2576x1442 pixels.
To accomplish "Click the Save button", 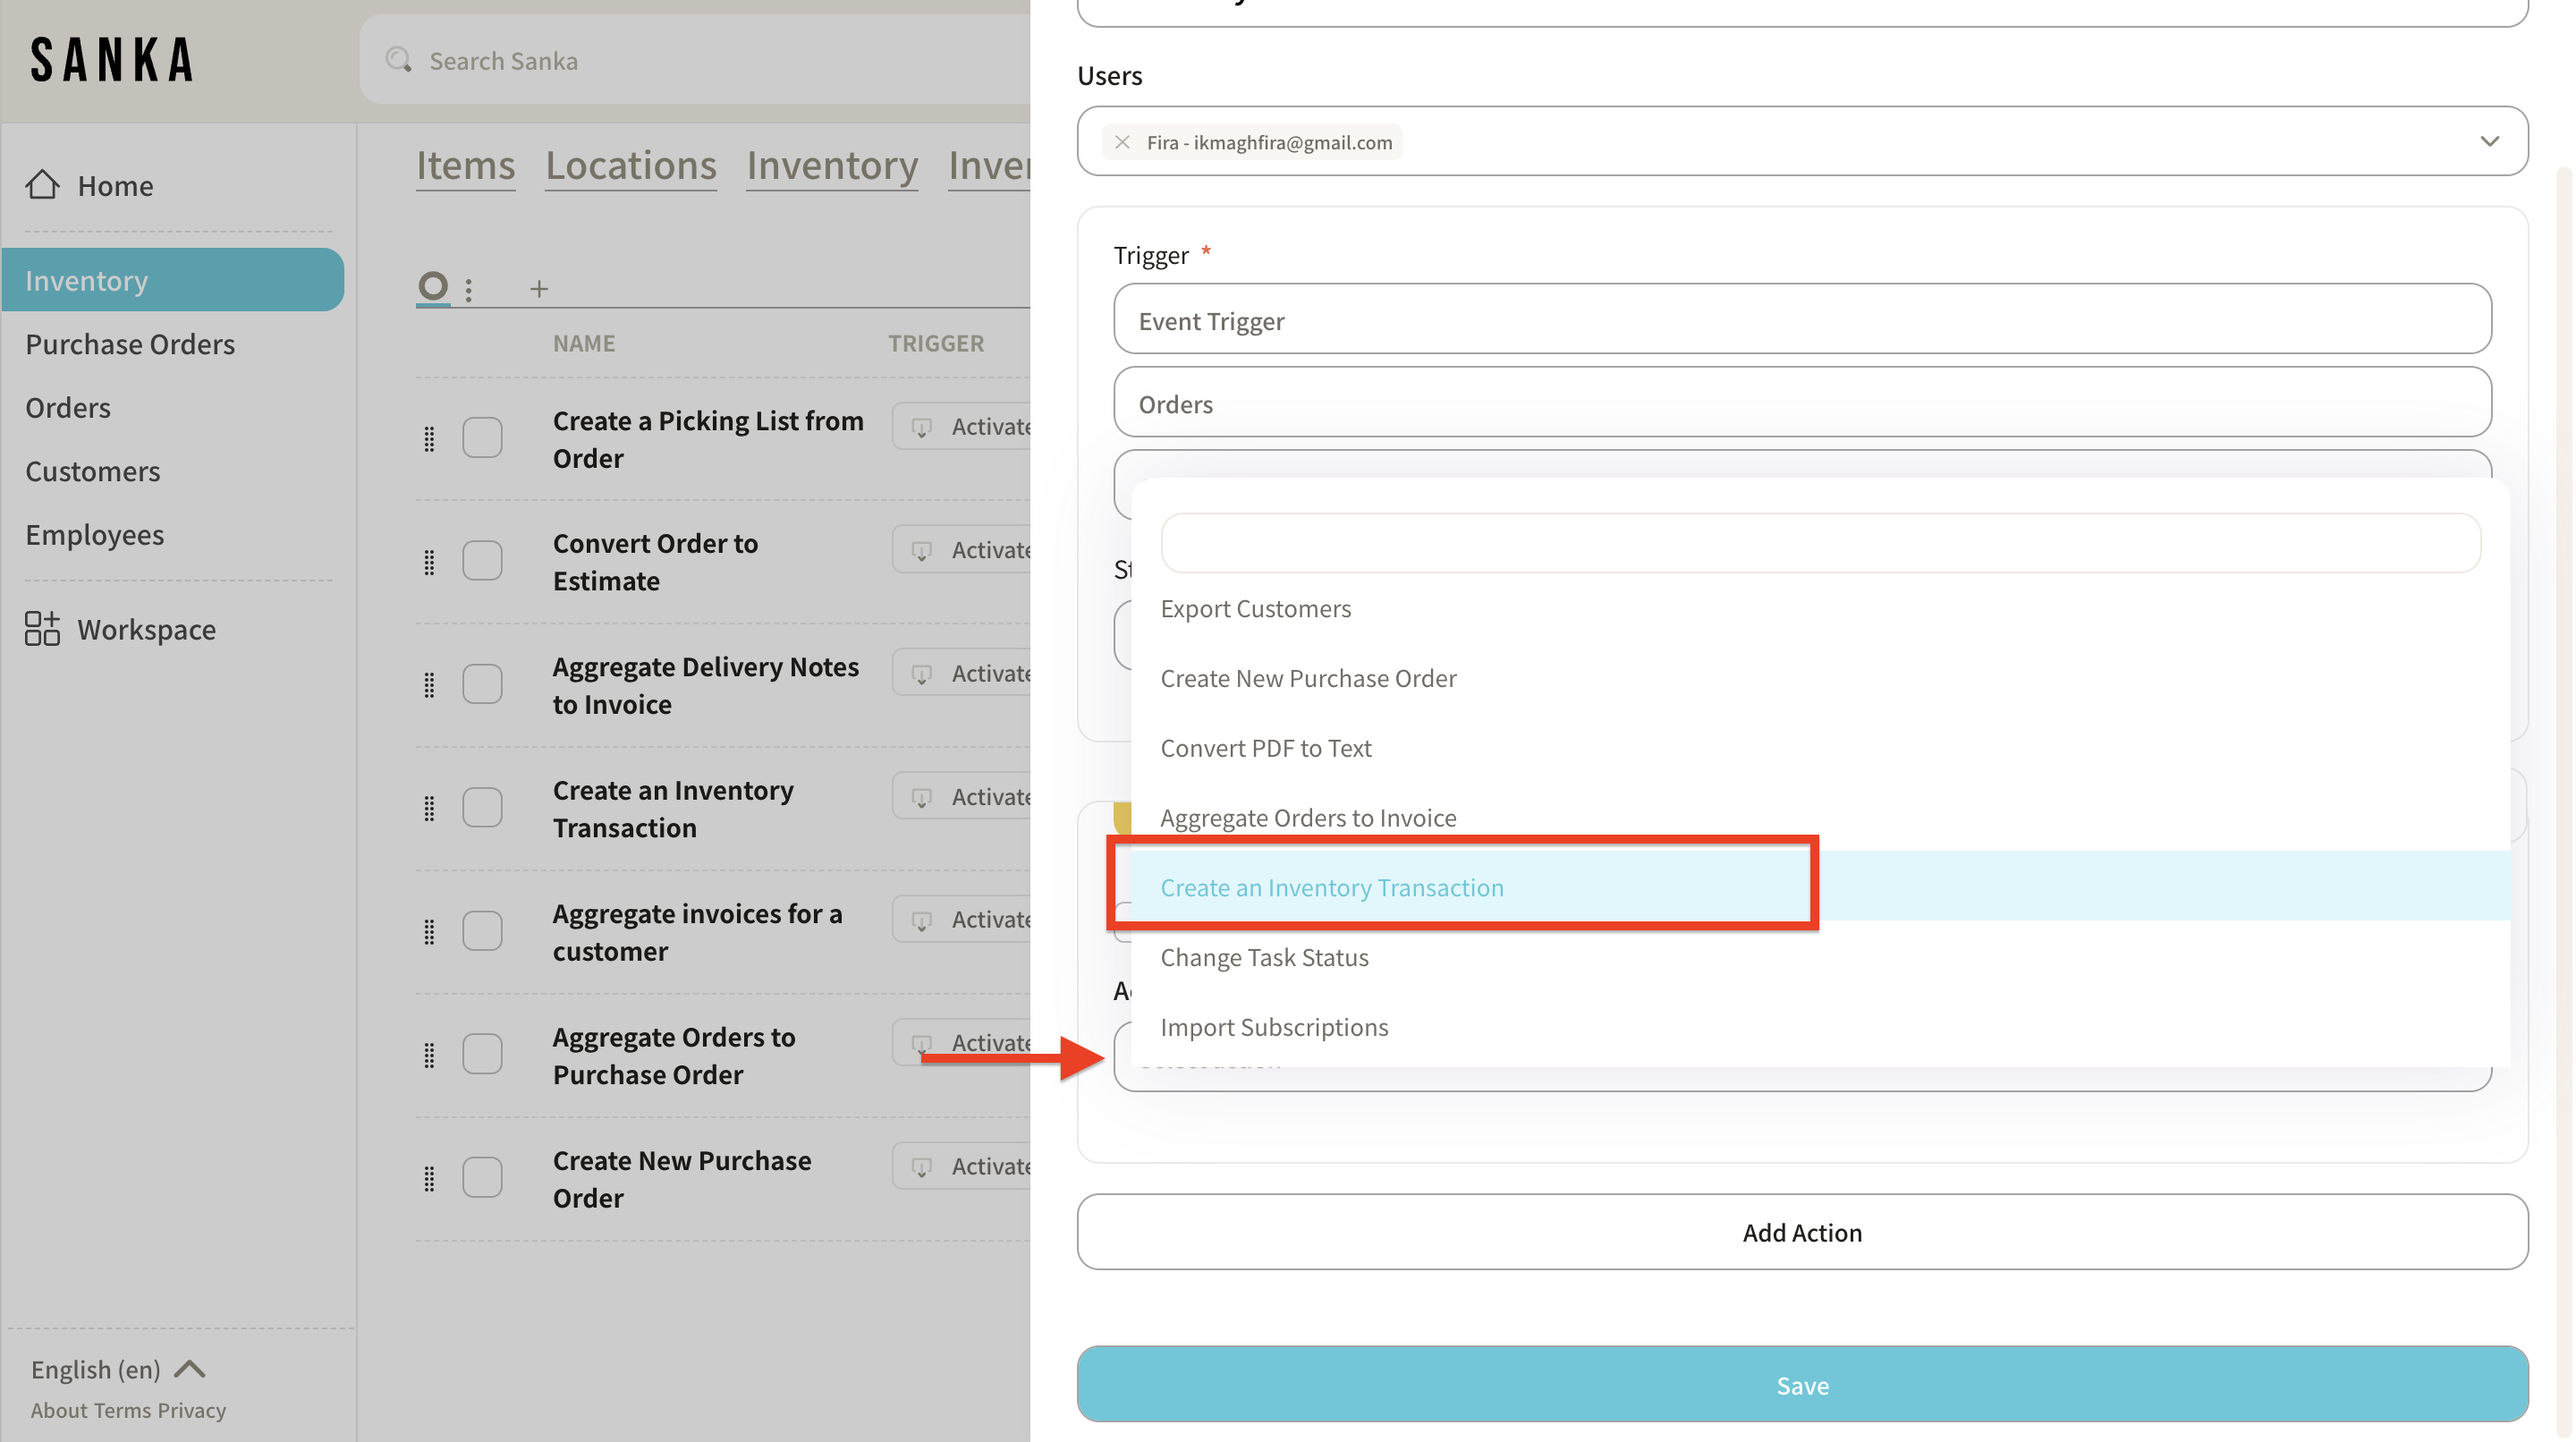I will pos(1802,1384).
